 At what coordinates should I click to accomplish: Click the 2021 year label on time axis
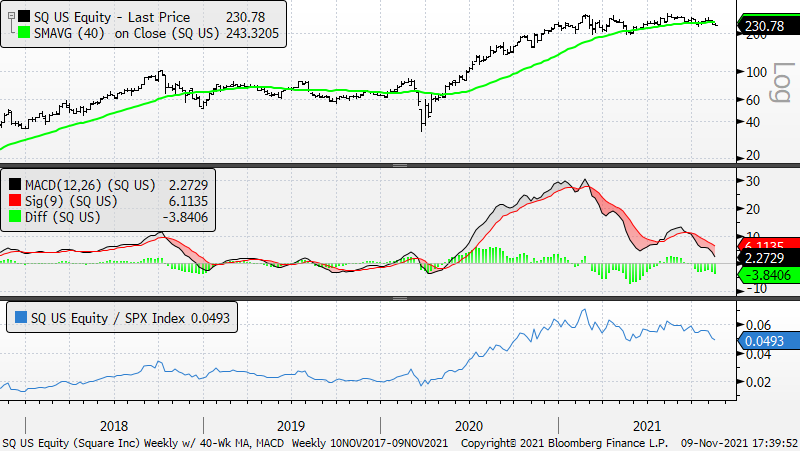point(646,426)
